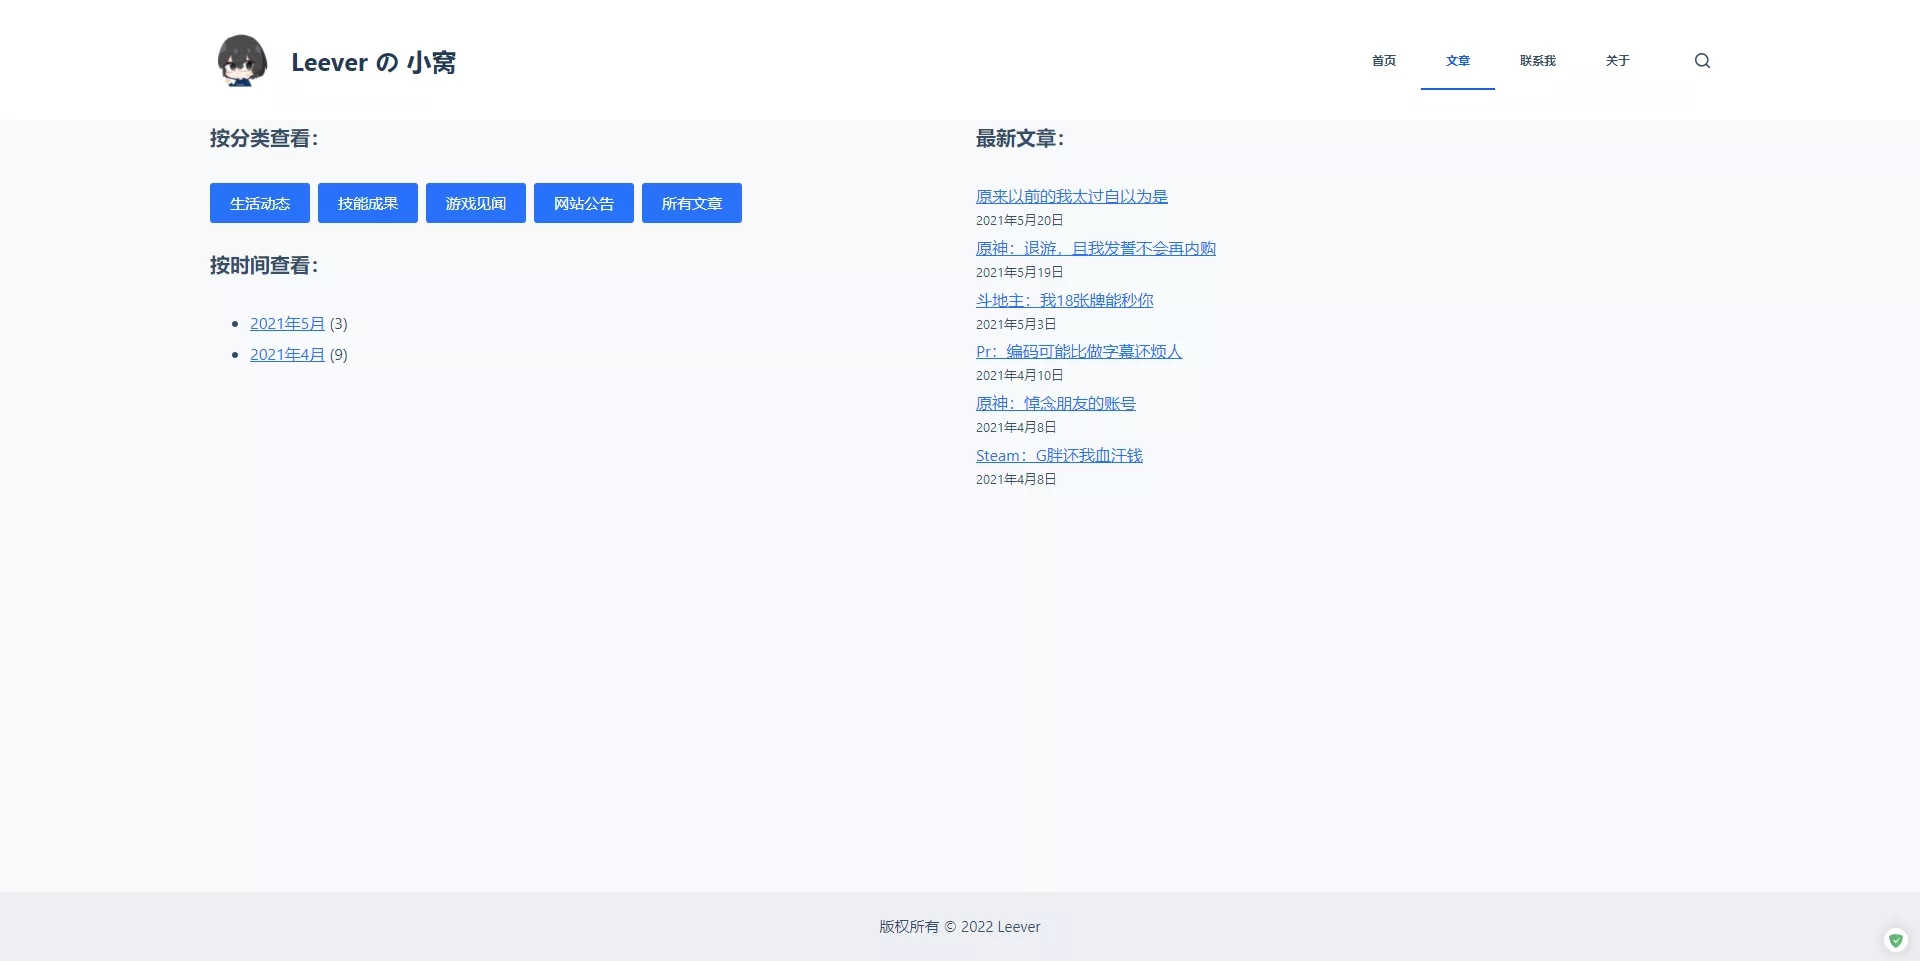Open the 联系我 menu item

tap(1537, 61)
